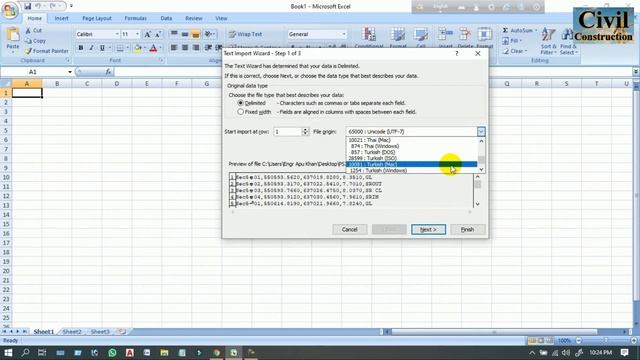Align text right in cell
This screenshot has height=360, width=640.
(196, 48)
